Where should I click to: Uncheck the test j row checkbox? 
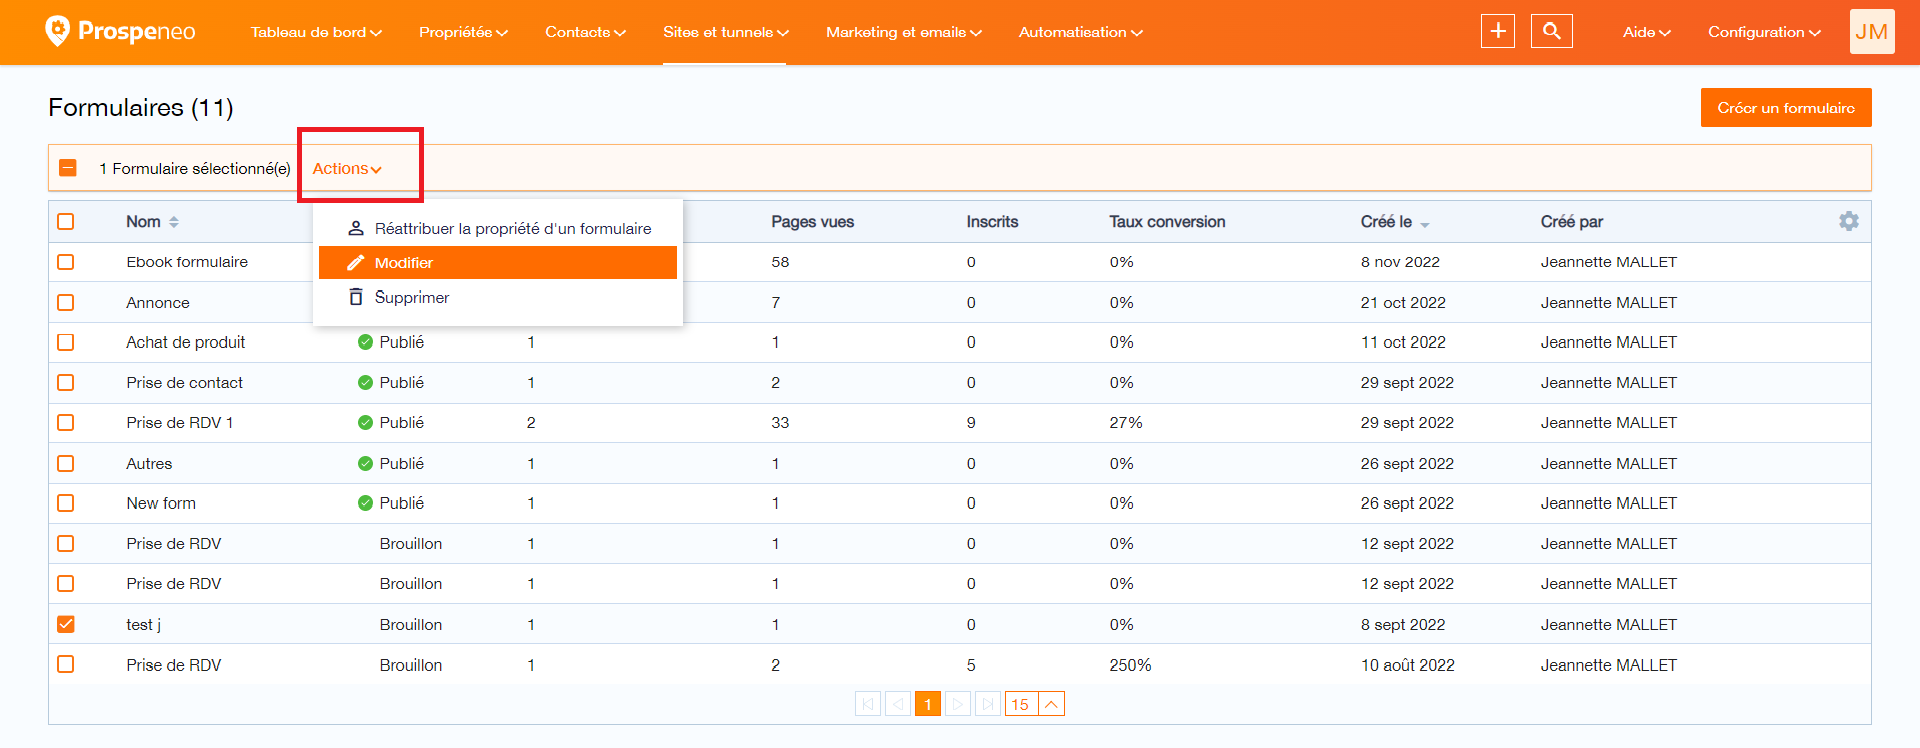coord(66,624)
